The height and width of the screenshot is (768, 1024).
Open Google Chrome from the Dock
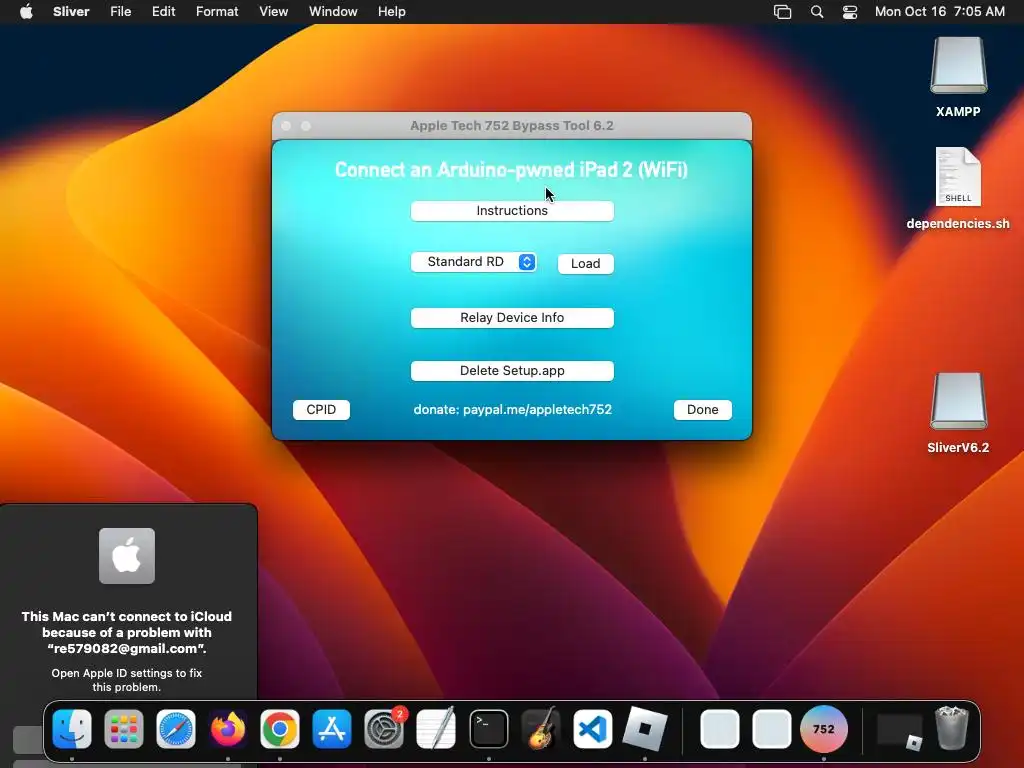pyautogui.click(x=280, y=729)
